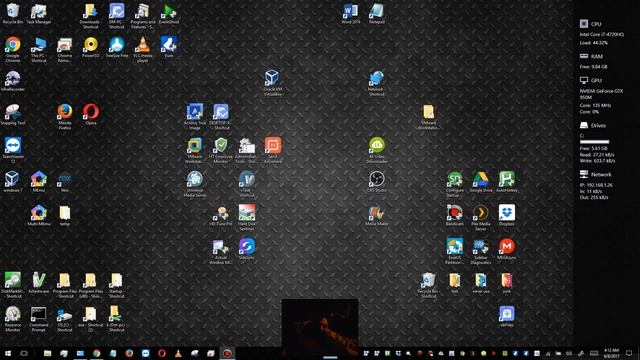Open Universal Media Server icon

[195, 184]
